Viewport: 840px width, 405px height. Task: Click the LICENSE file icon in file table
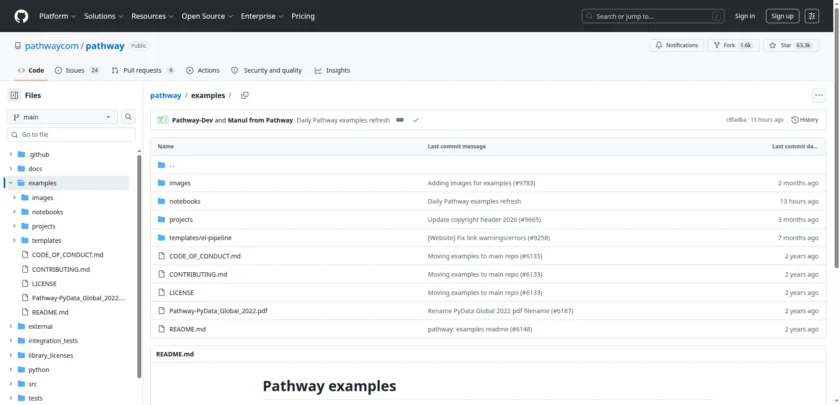(161, 292)
